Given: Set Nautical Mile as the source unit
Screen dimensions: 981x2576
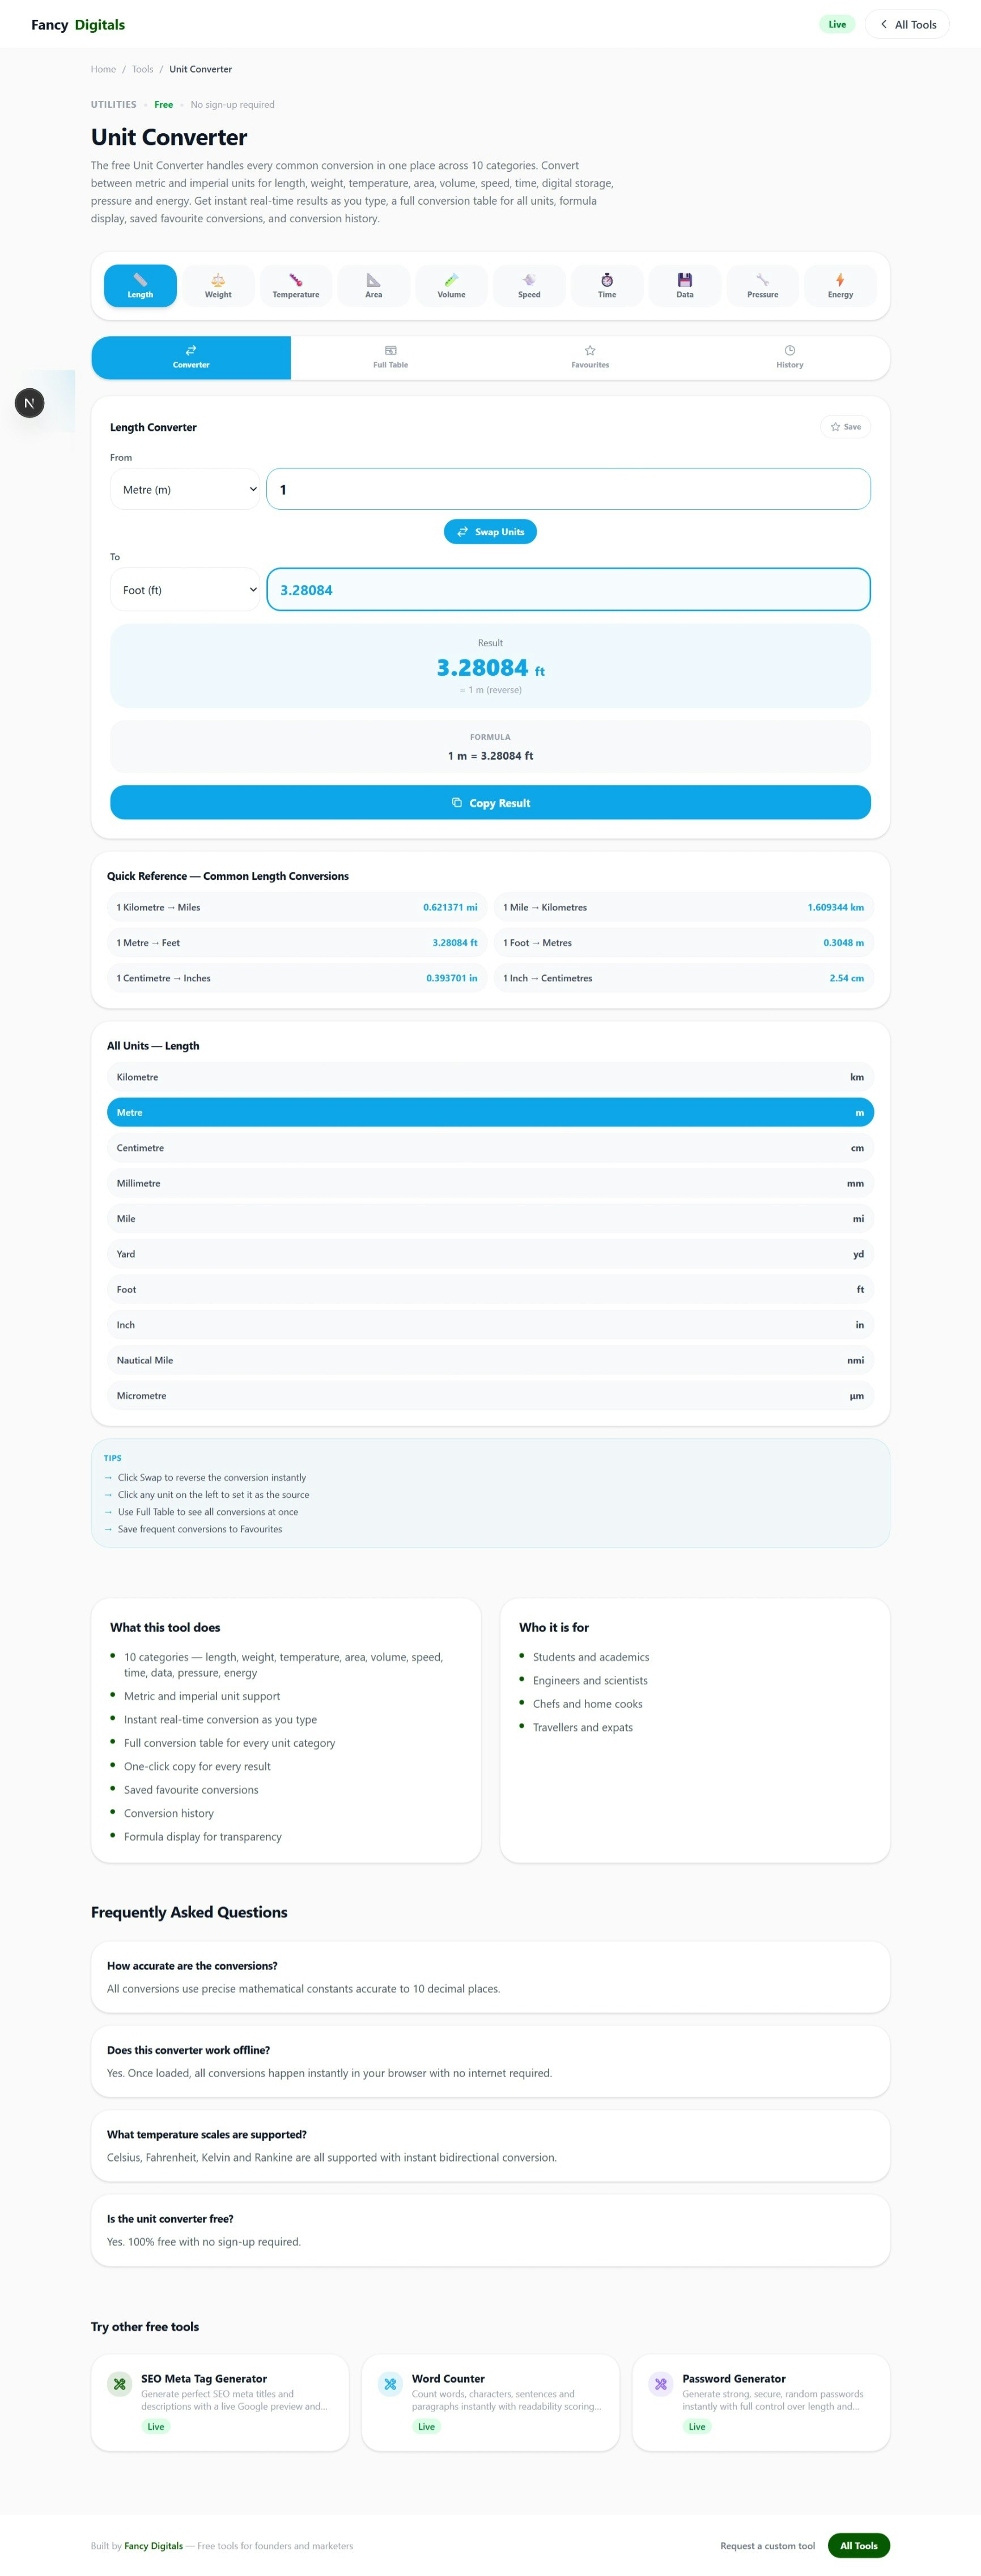Looking at the screenshot, I should point(490,1360).
